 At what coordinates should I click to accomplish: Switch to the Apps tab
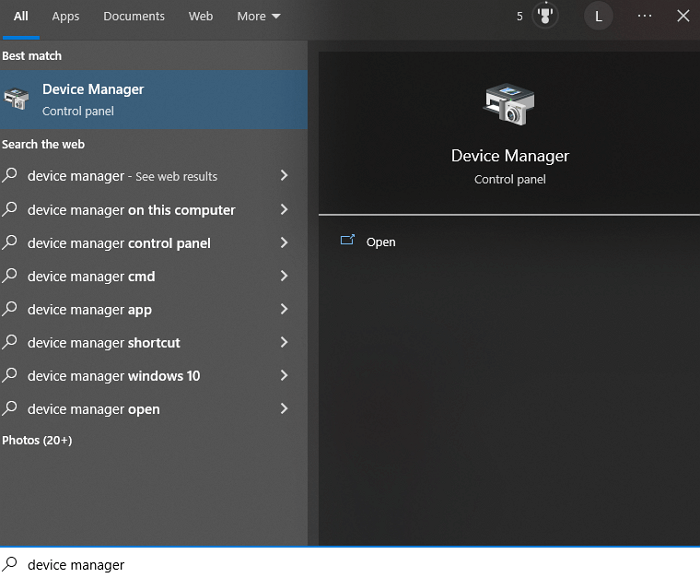click(x=66, y=16)
